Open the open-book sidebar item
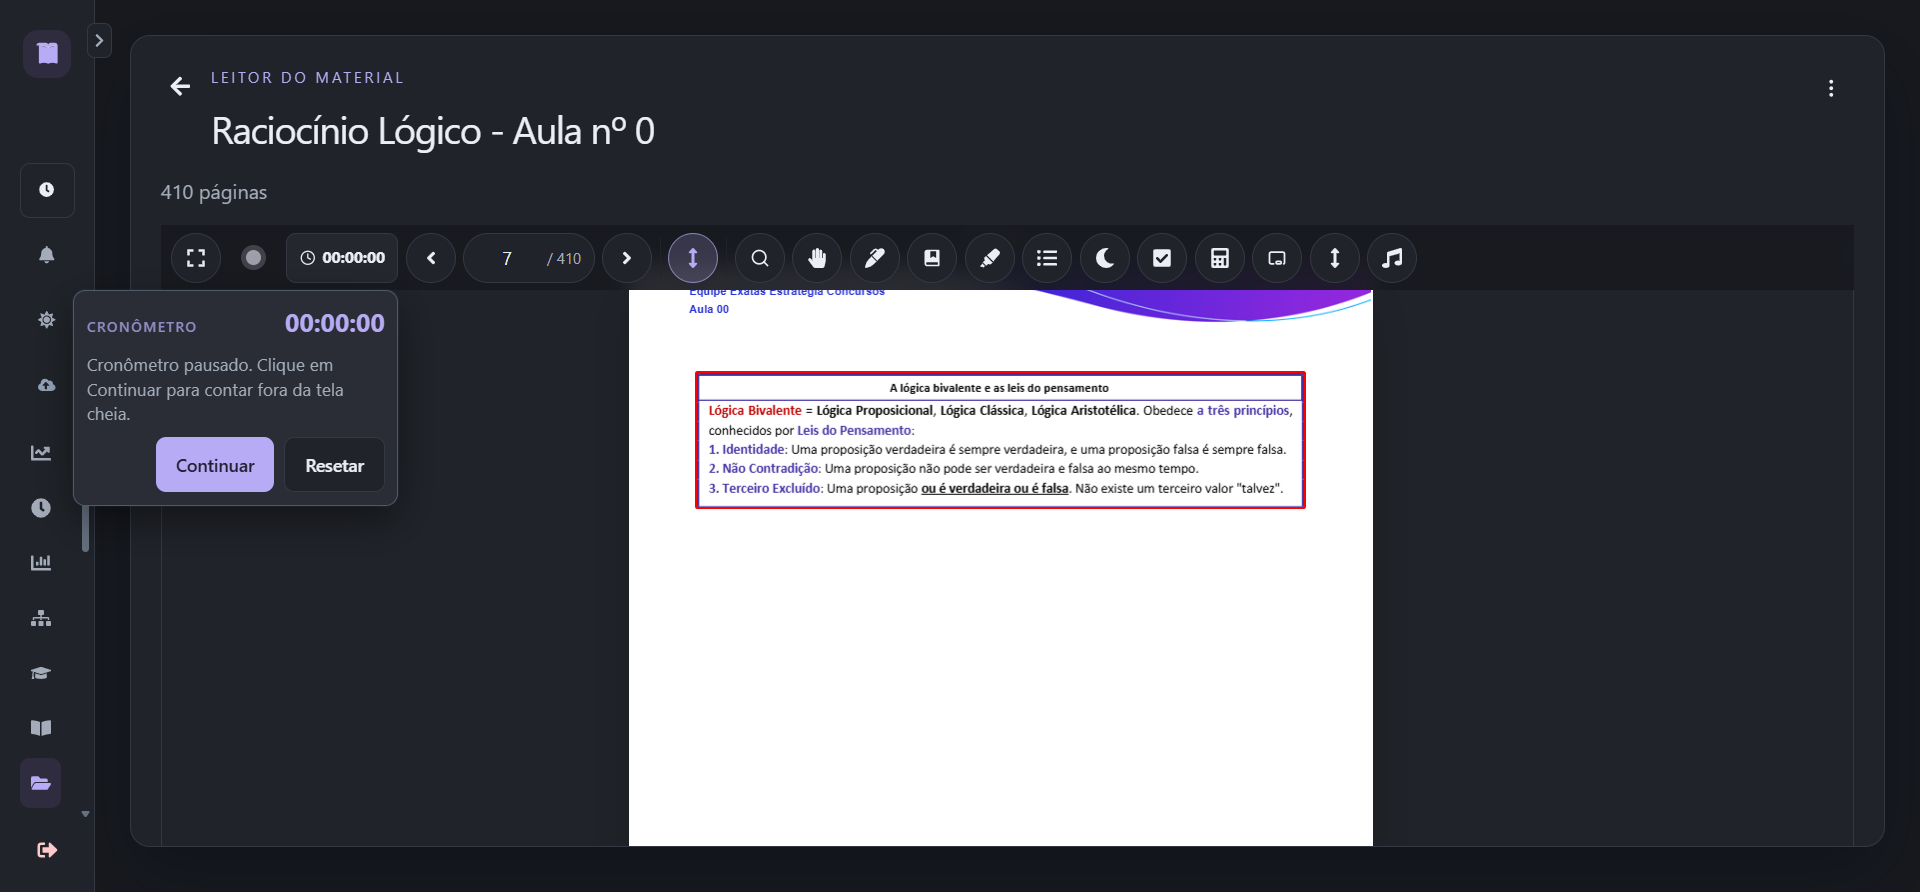 point(41,728)
